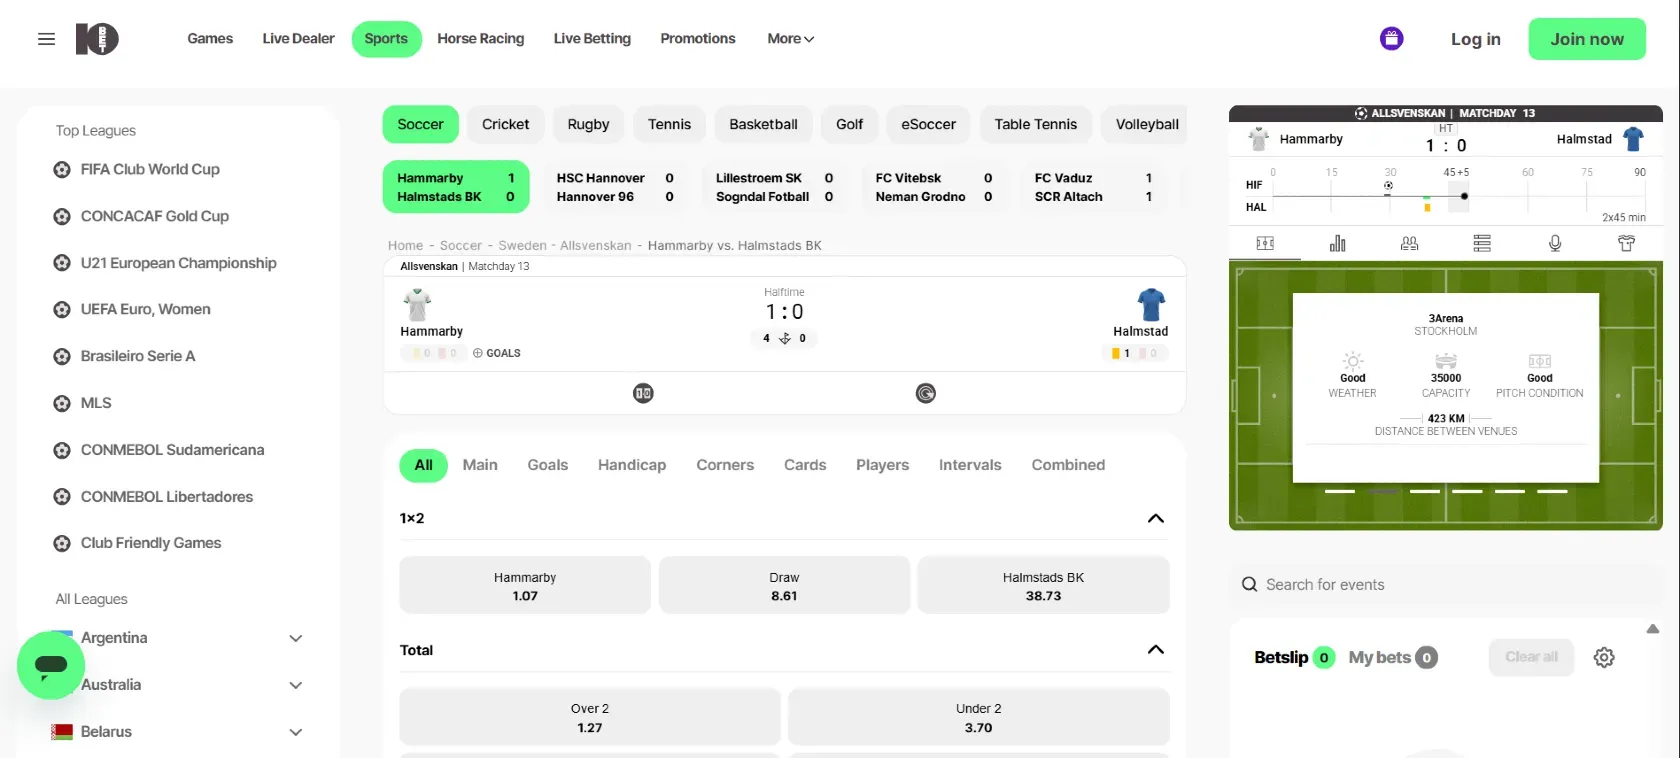The image size is (1680, 758).
Task: Switch to the Handicap markets tab
Action: tap(632, 465)
